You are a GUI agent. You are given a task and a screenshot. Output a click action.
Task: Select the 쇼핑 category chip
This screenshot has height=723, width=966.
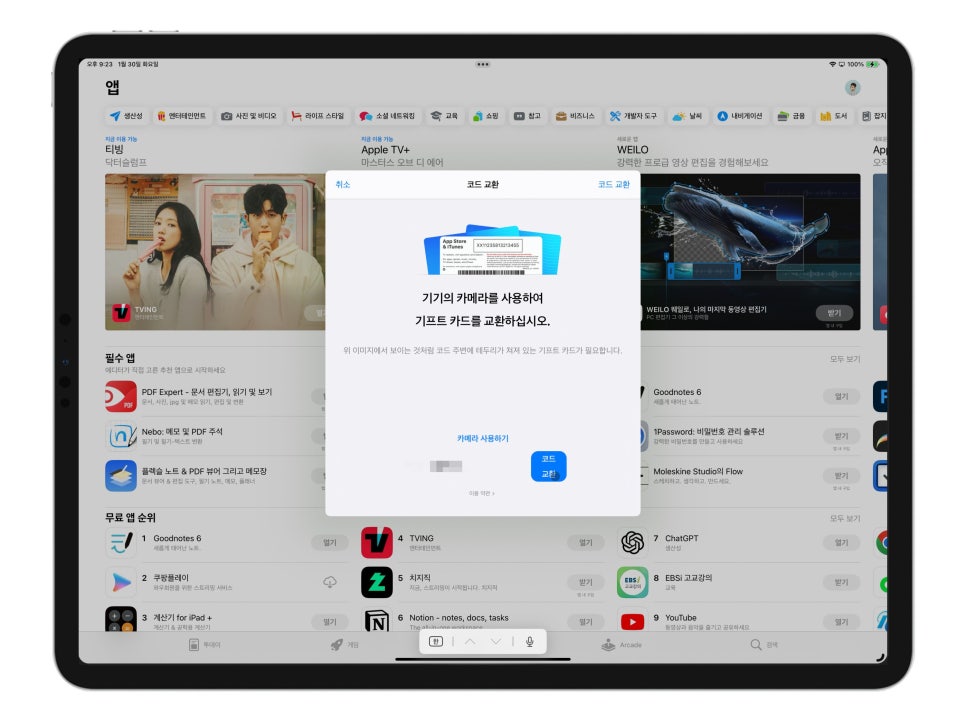click(x=485, y=116)
